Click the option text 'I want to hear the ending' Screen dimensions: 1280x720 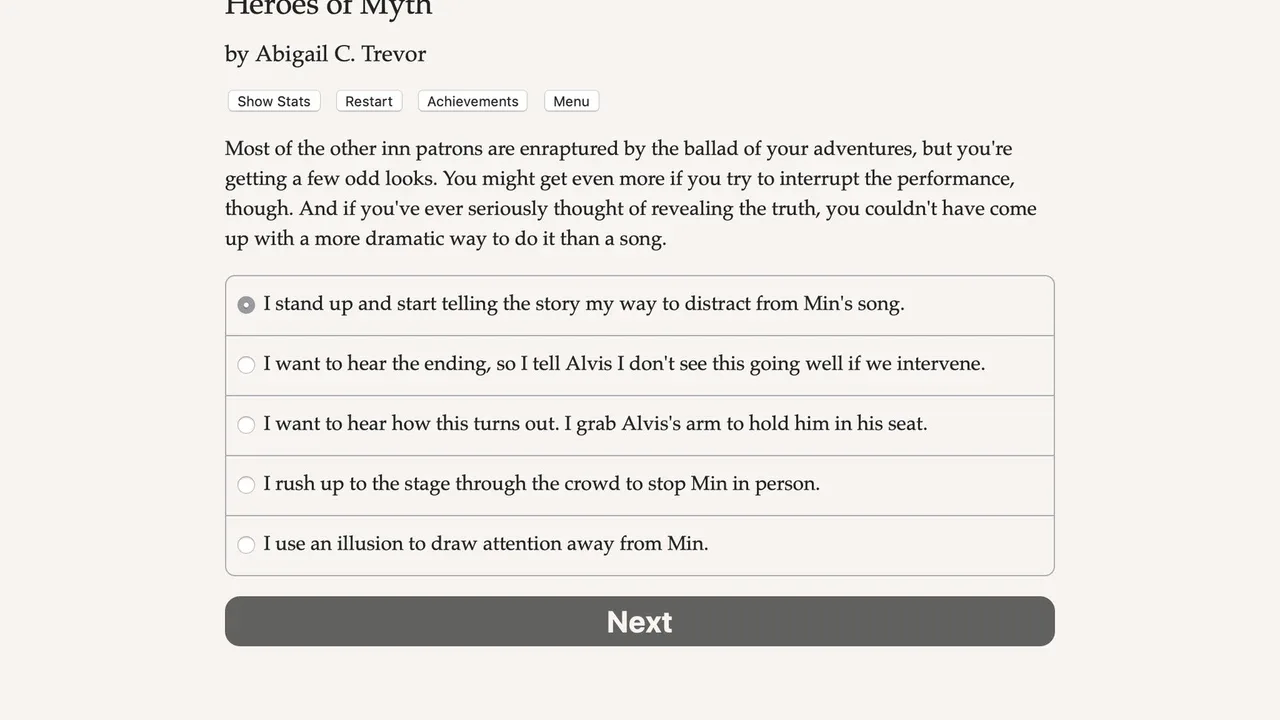[624, 364]
